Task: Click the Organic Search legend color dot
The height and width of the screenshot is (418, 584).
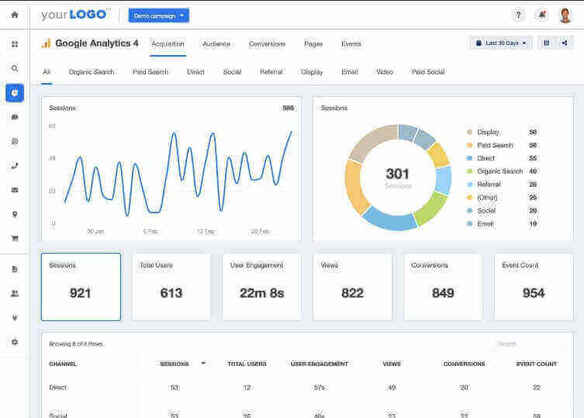Action: (470, 171)
